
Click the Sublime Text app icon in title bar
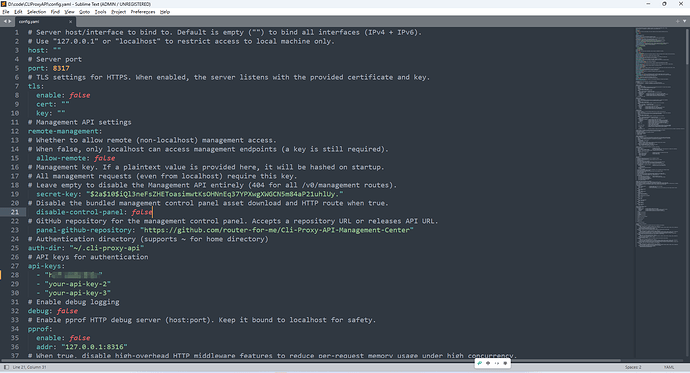4,4
